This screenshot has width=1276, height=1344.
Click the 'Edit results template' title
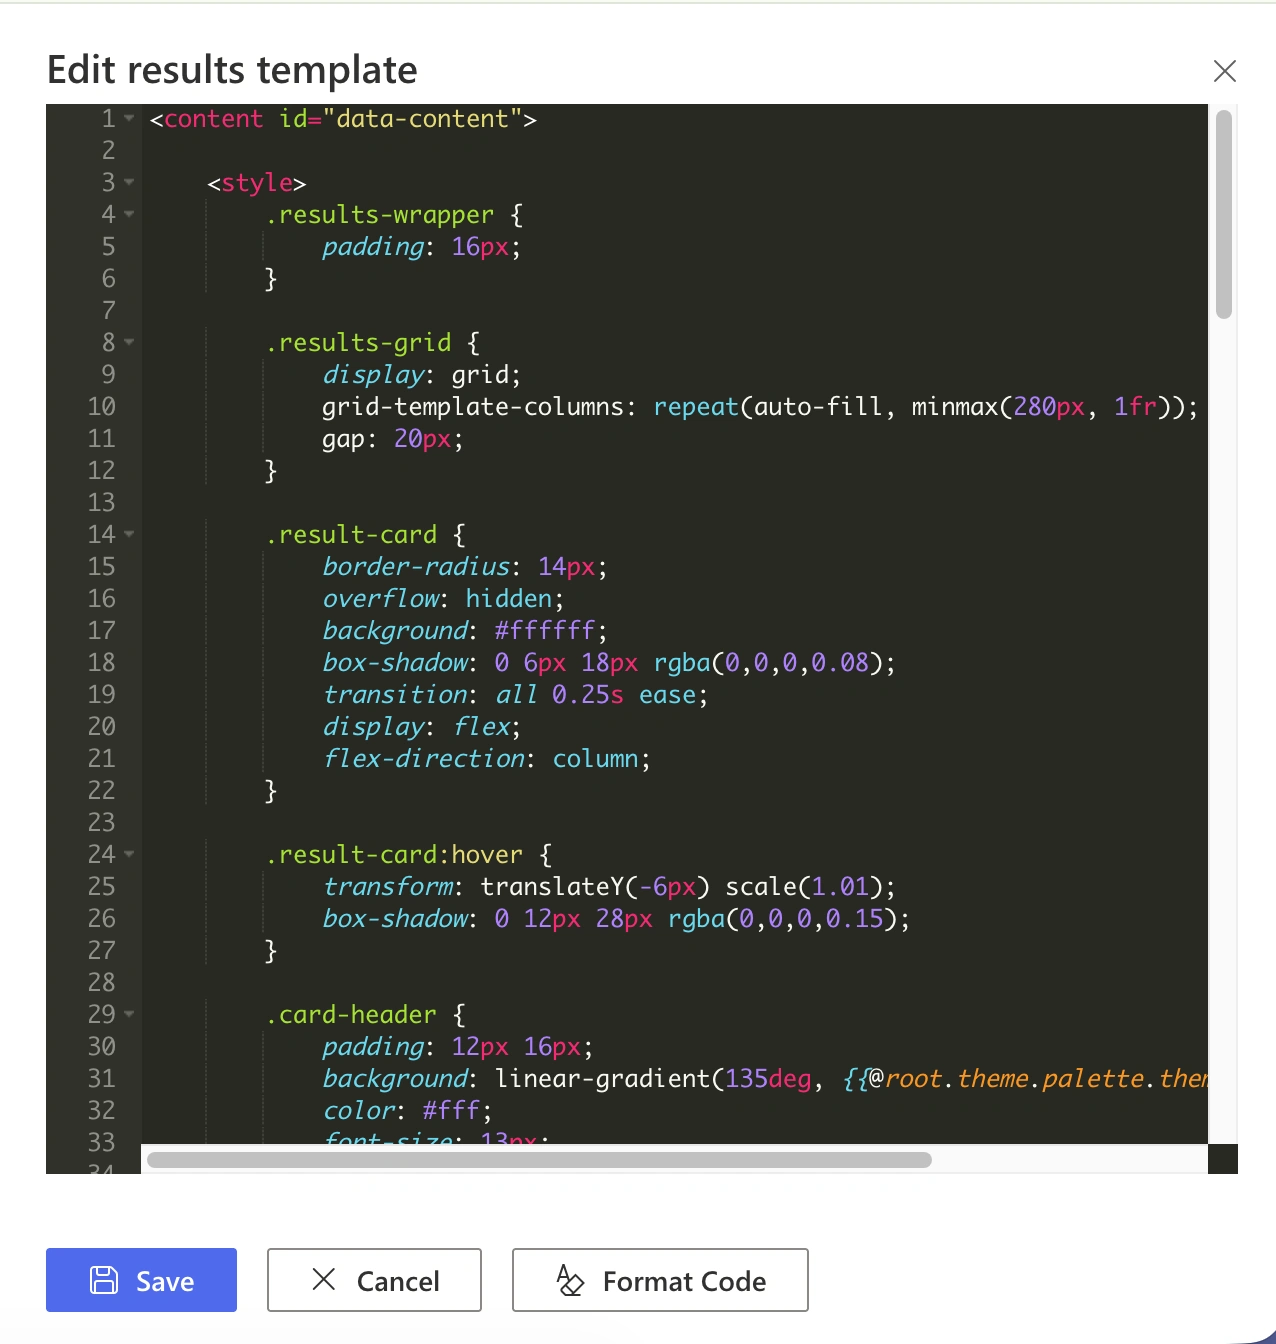232,70
